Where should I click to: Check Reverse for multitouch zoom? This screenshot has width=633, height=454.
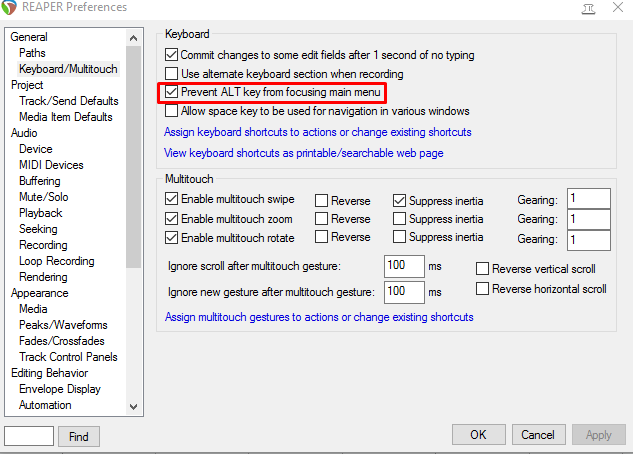pos(321,218)
